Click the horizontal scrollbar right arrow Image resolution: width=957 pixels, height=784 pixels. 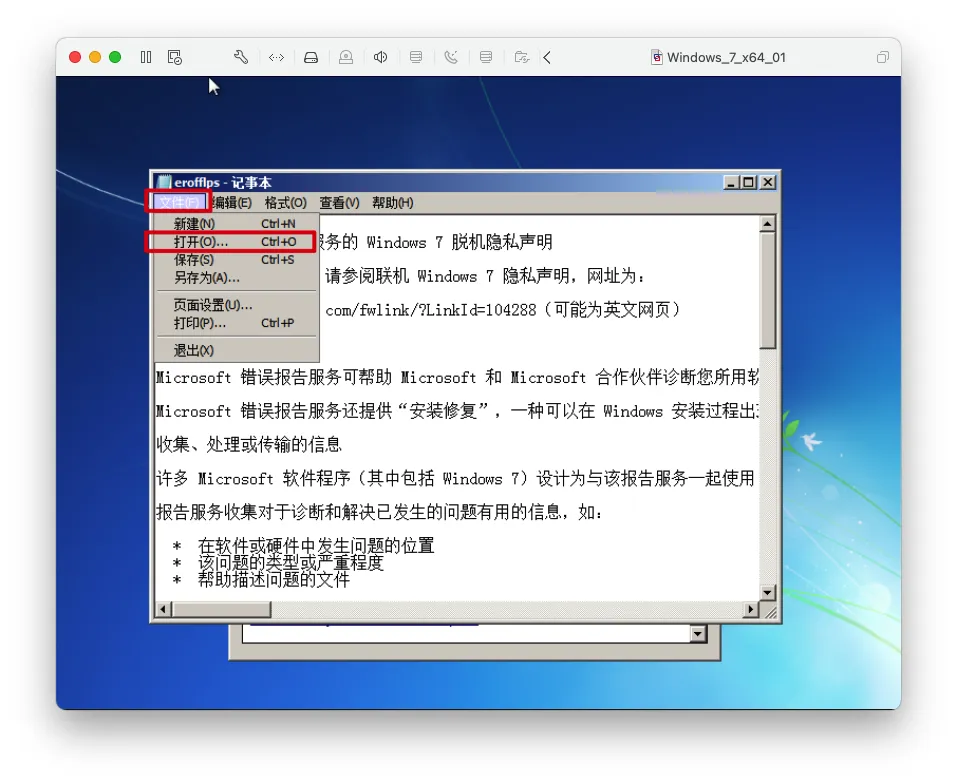(x=751, y=609)
